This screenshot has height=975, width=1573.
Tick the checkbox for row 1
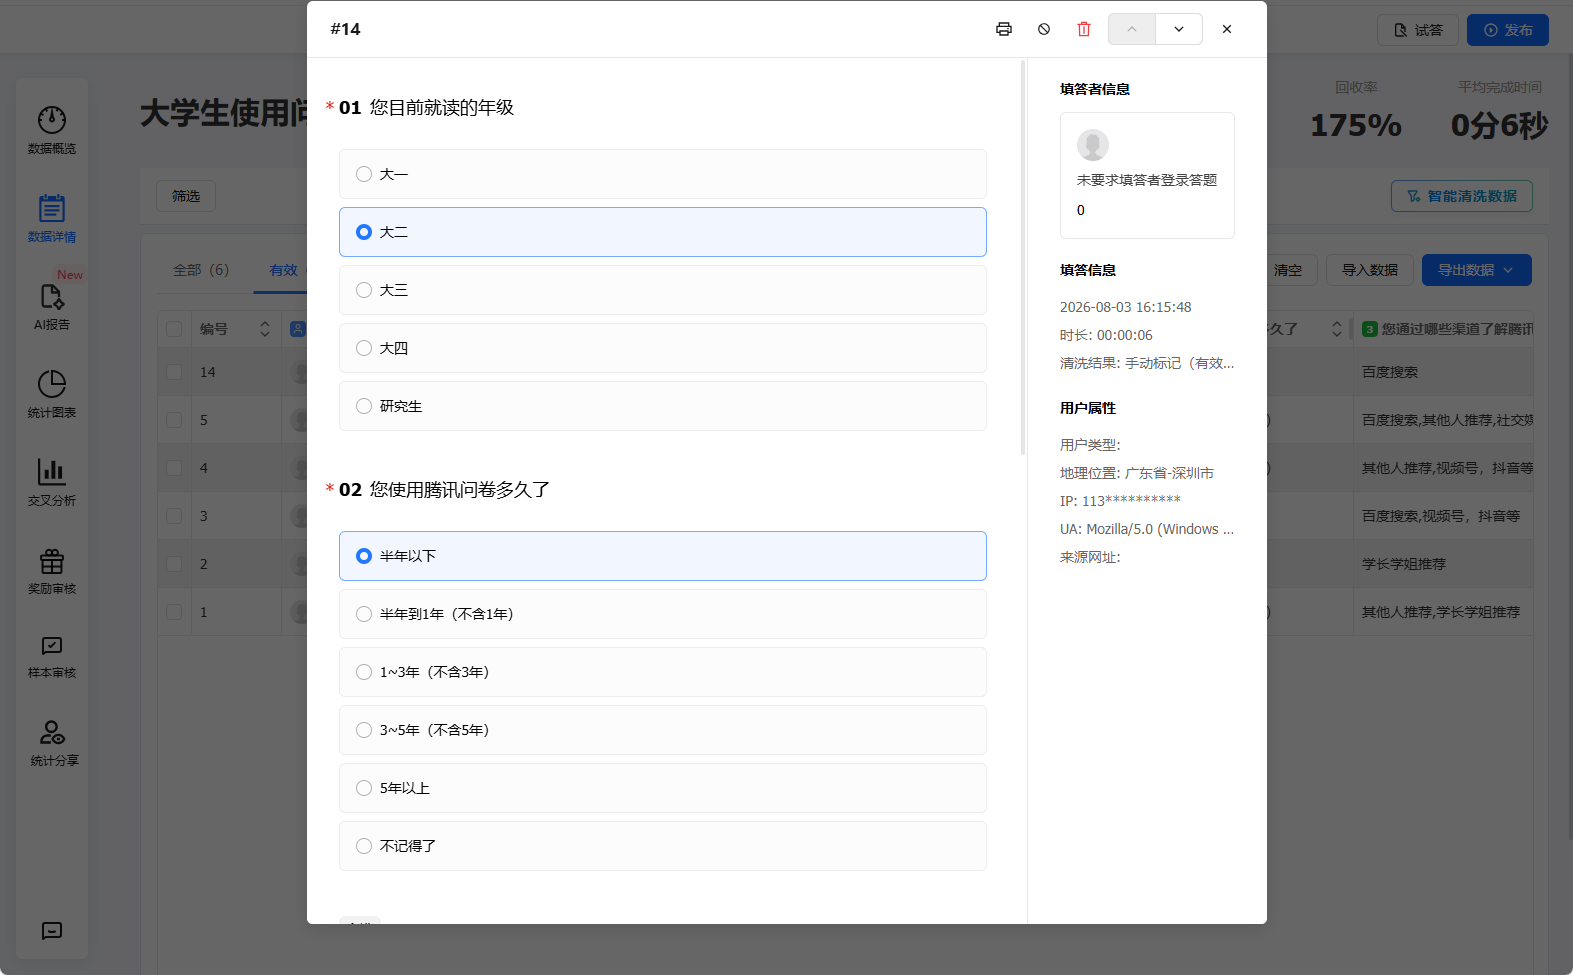pos(174,612)
